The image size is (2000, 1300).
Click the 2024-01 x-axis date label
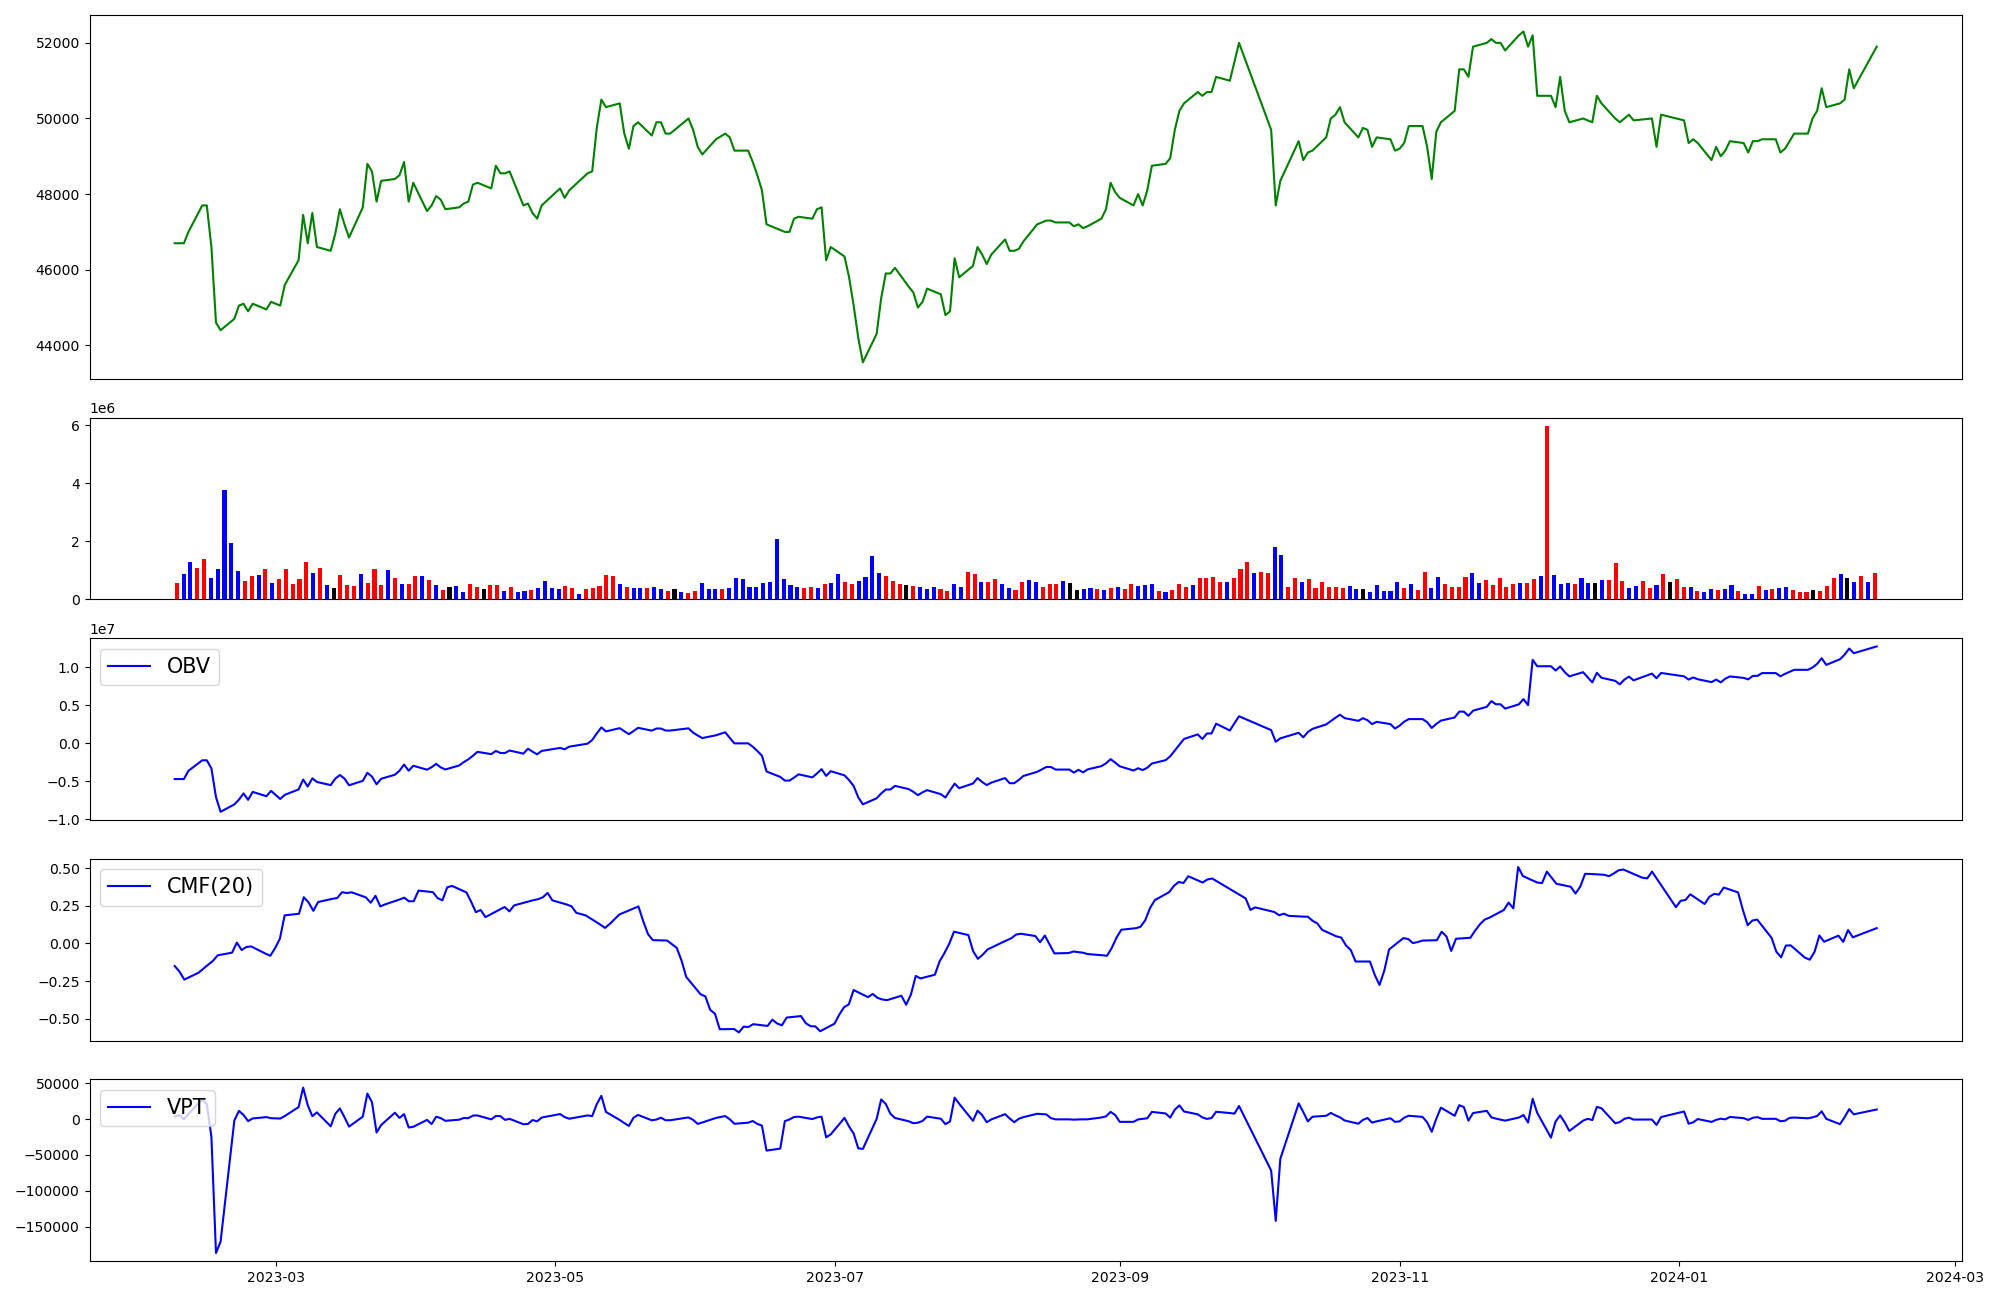coord(1678,1277)
